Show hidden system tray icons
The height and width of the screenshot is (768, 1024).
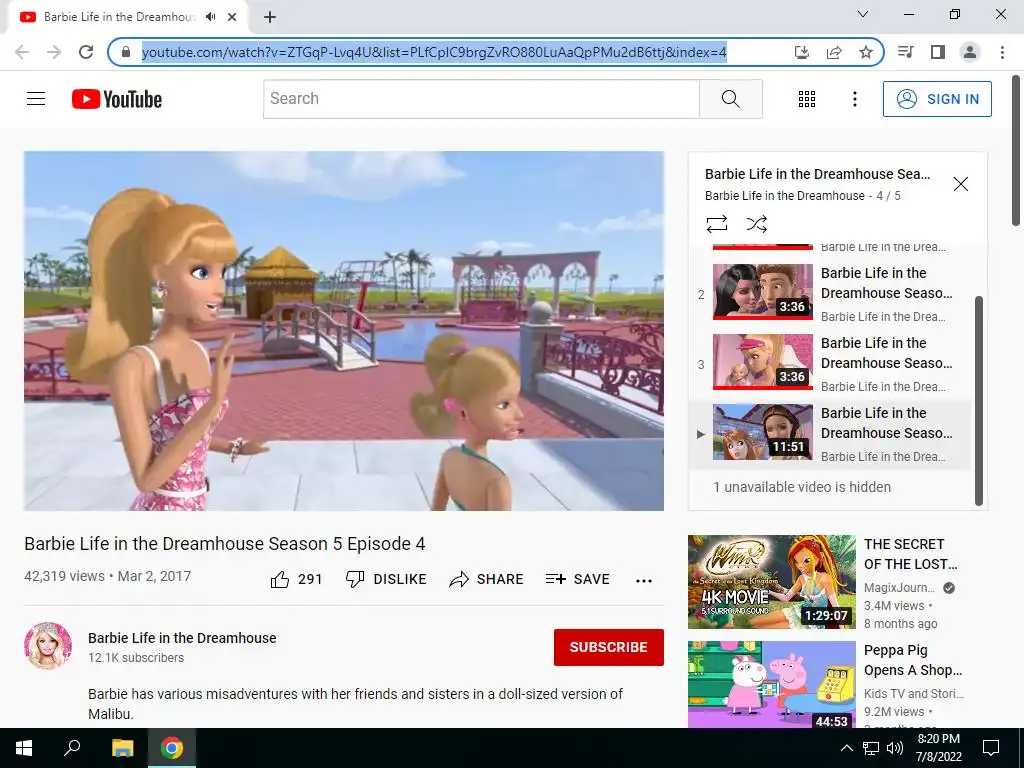point(846,748)
